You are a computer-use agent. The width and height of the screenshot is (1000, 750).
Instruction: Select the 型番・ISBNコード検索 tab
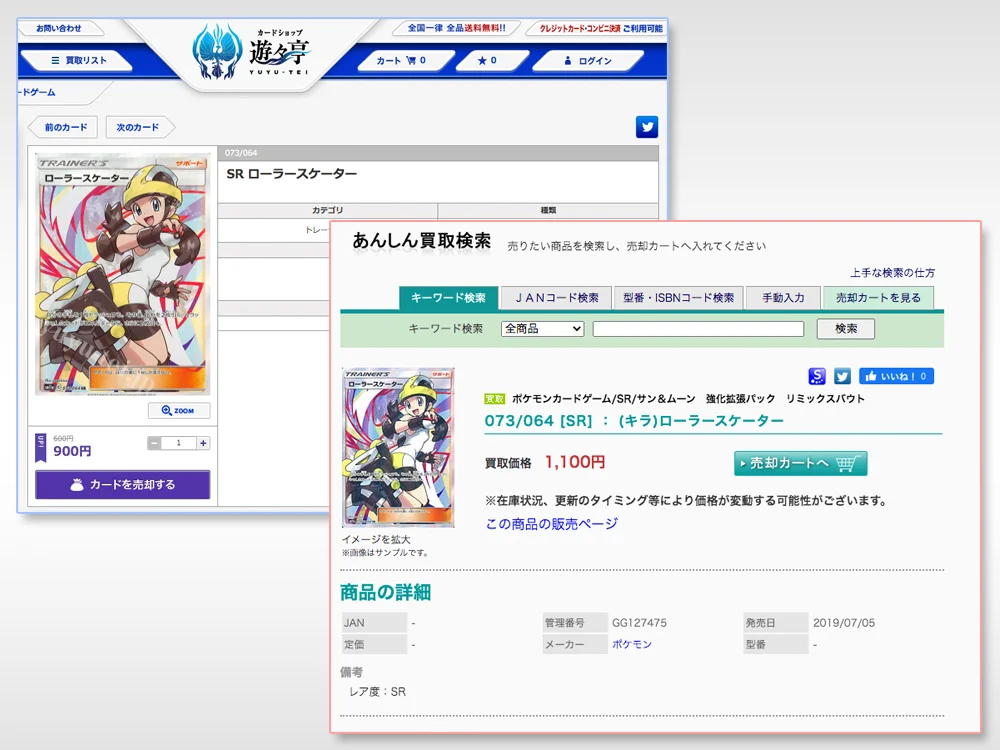(x=678, y=298)
